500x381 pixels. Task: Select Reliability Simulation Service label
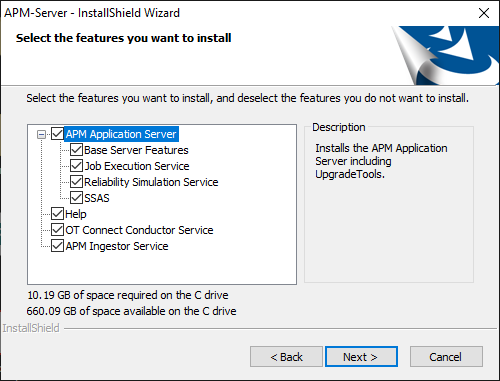[x=151, y=182]
